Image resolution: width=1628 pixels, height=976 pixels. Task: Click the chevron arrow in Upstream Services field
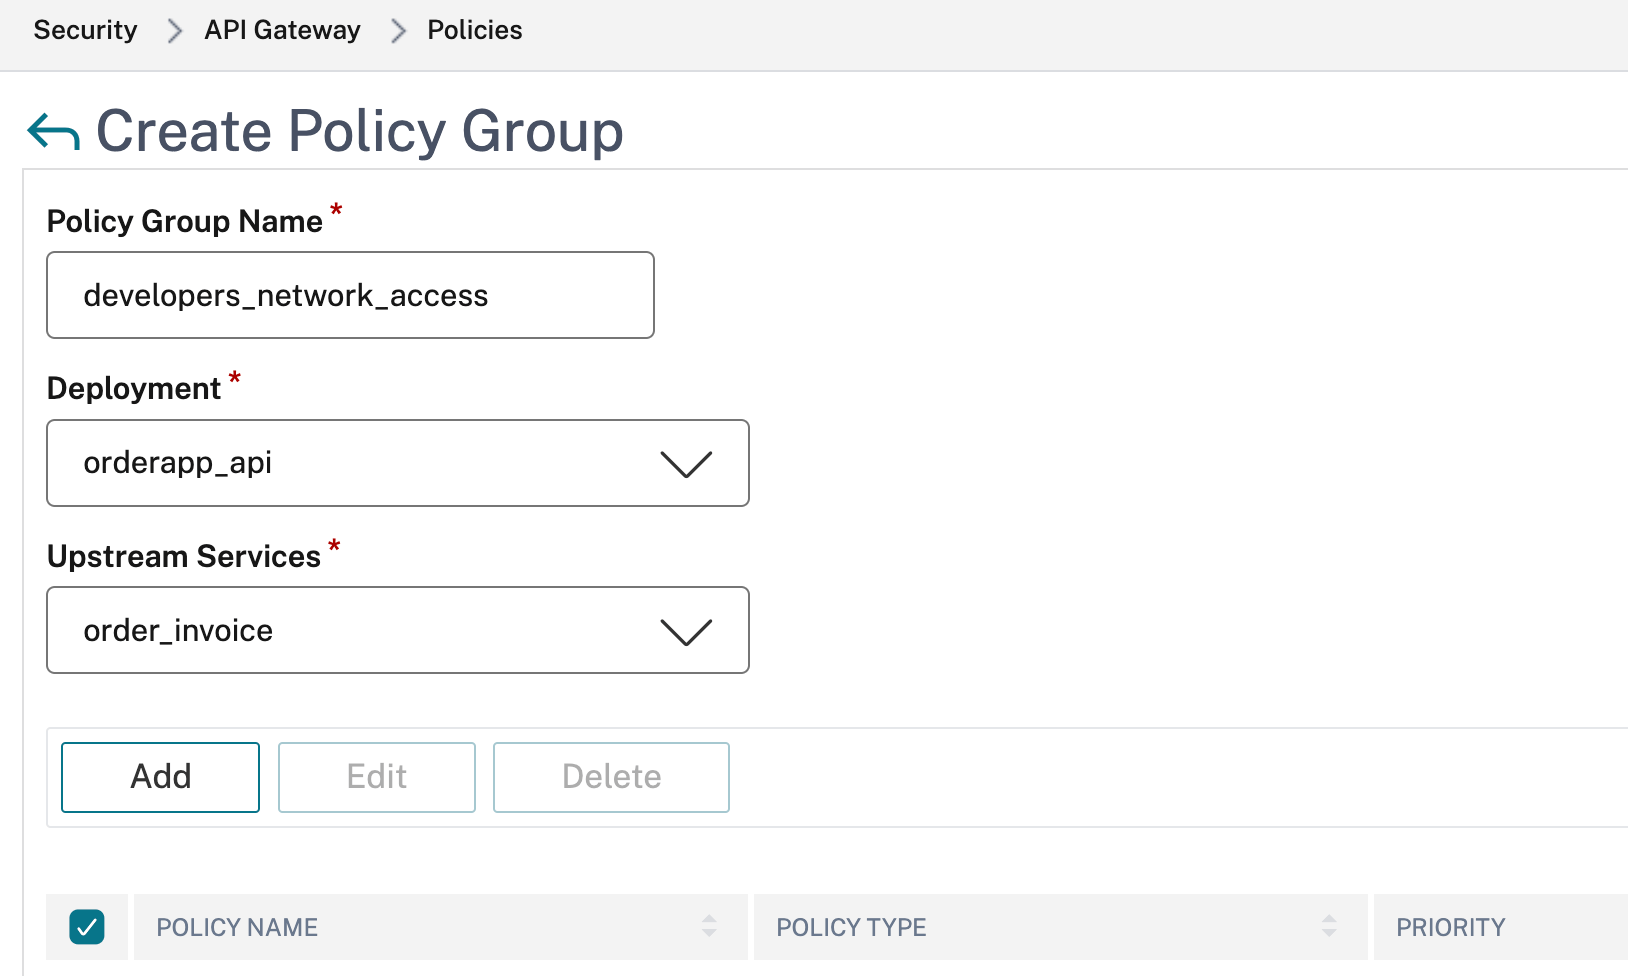[x=686, y=632]
